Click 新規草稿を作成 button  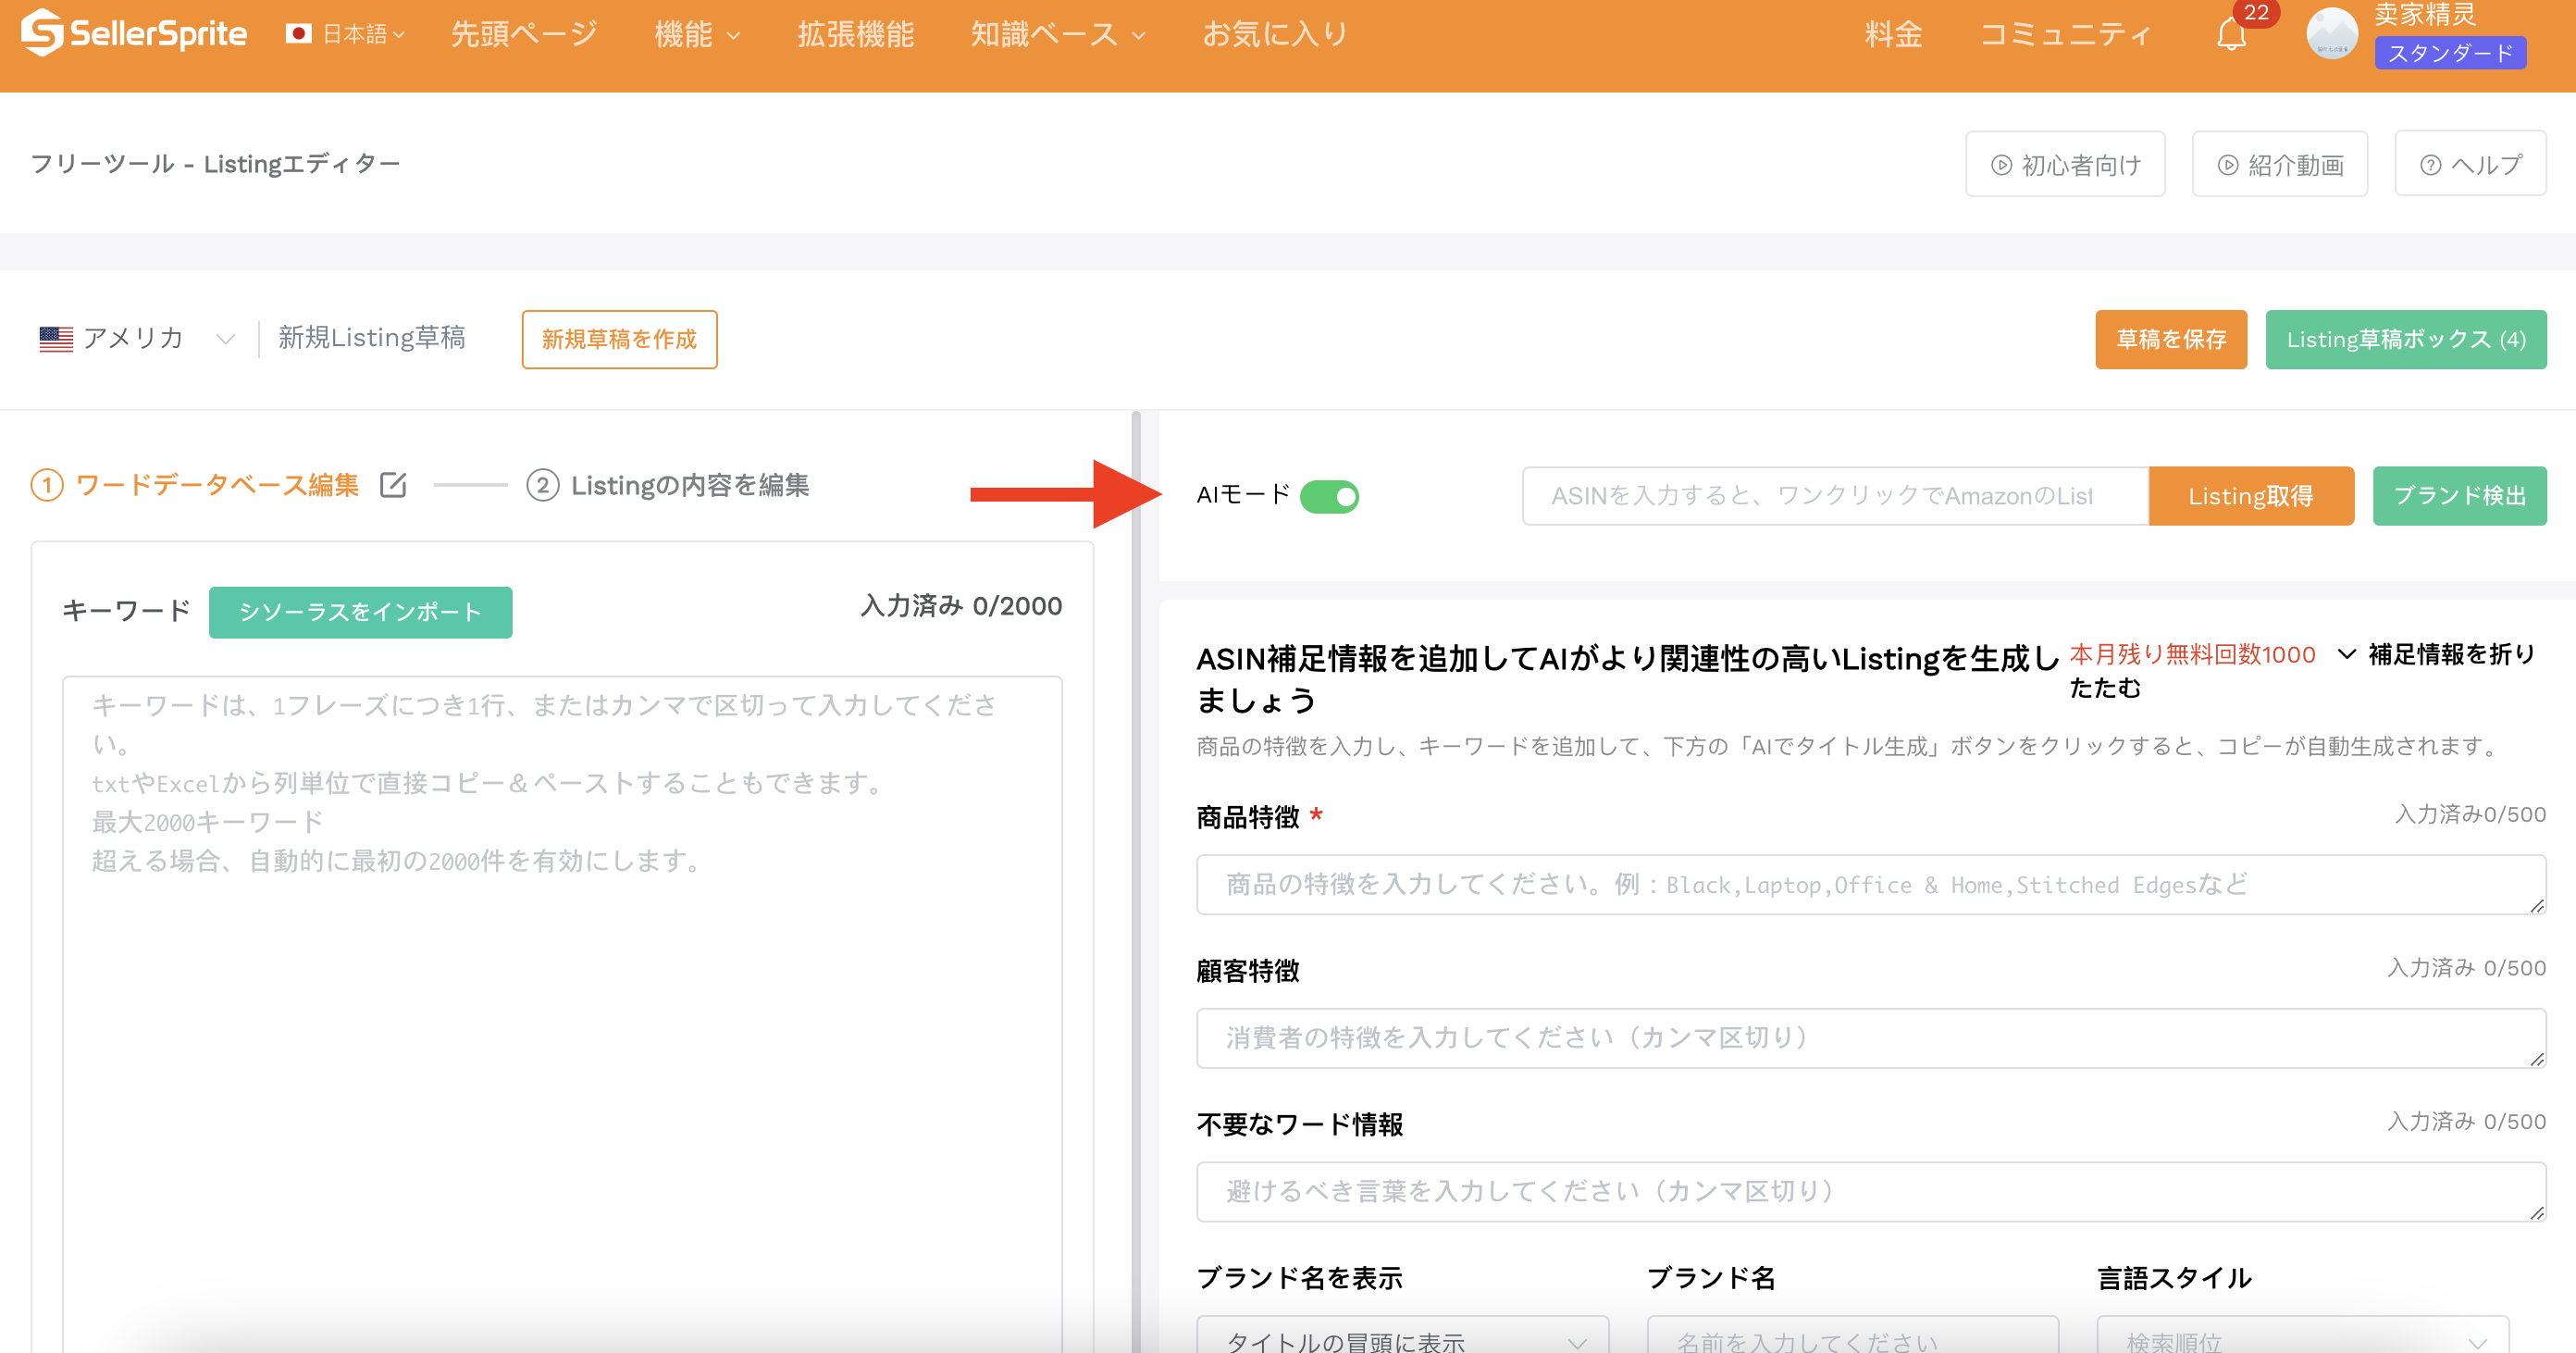(x=619, y=339)
